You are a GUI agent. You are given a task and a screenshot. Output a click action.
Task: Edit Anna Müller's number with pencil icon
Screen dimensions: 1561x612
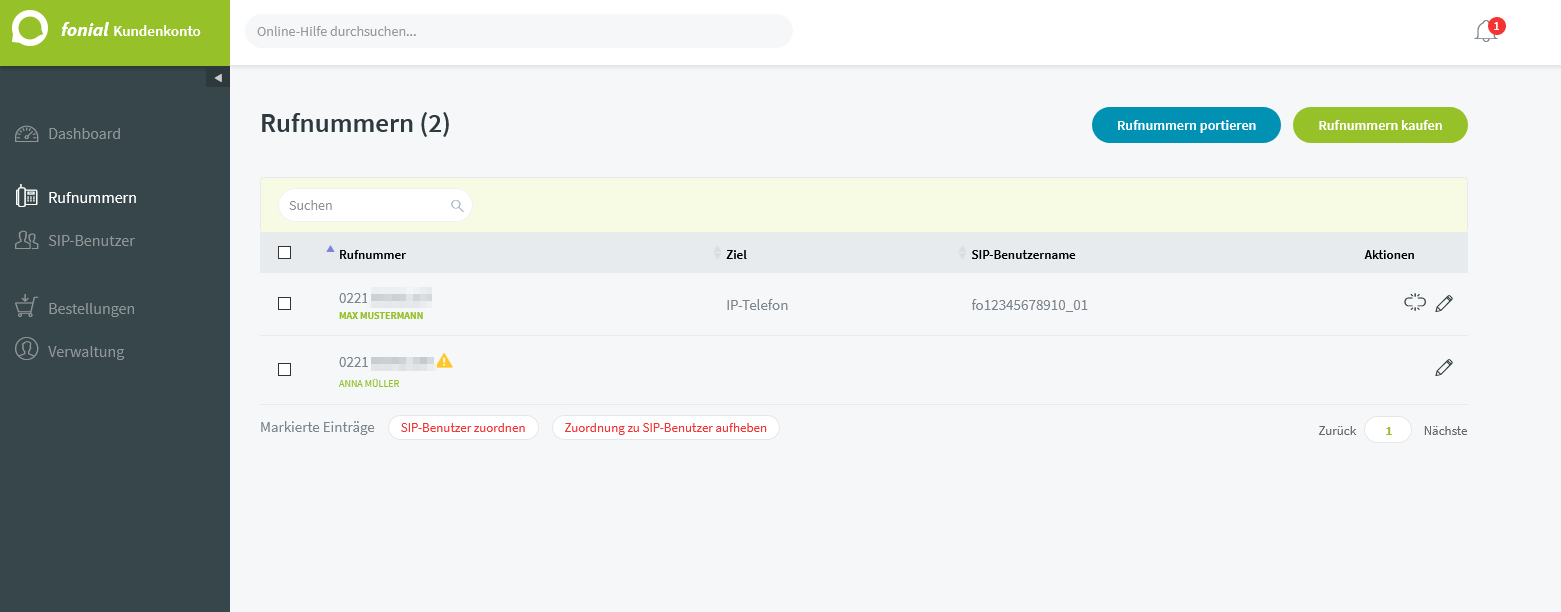1443,368
